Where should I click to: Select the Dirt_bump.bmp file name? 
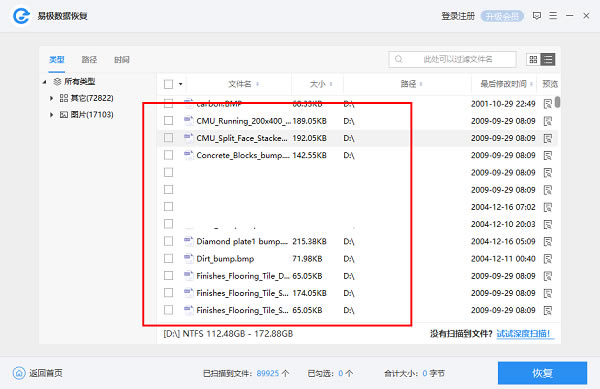[225, 259]
